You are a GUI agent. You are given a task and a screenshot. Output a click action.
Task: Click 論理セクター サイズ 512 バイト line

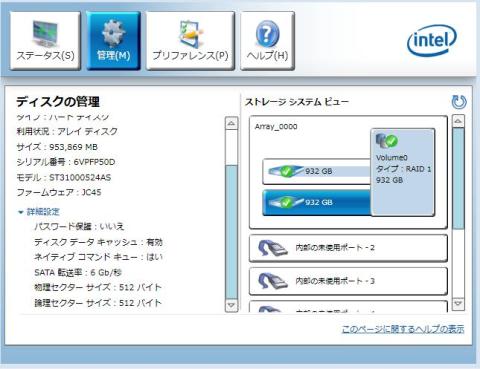pos(98,303)
